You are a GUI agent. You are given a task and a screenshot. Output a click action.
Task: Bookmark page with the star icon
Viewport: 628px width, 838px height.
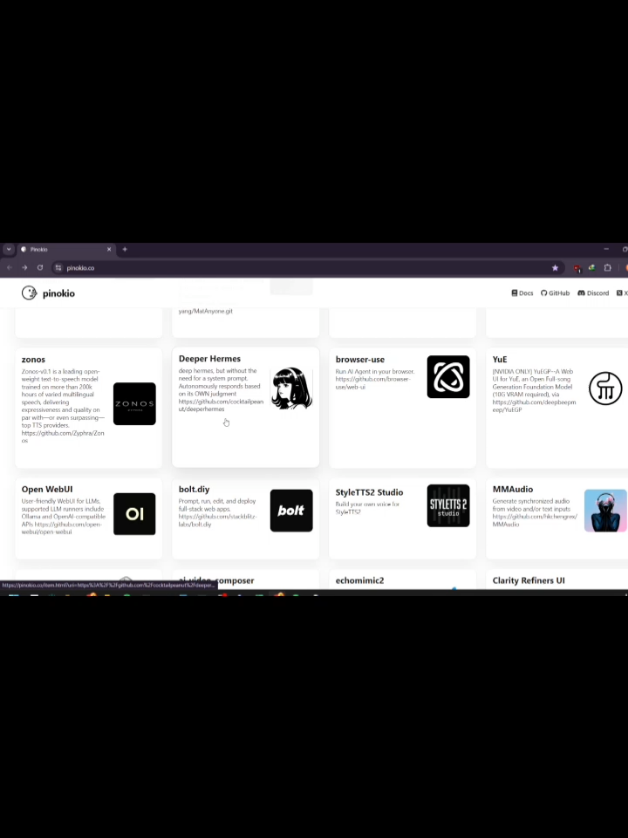(555, 268)
